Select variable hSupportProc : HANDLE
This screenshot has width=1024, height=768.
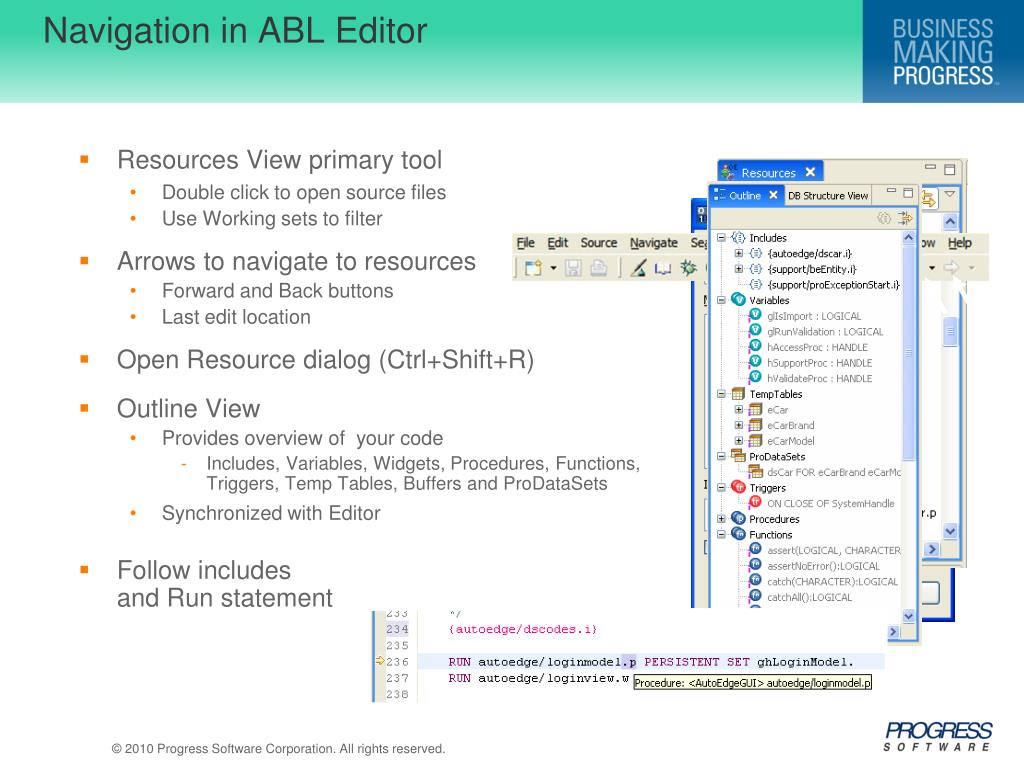[x=820, y=363]
